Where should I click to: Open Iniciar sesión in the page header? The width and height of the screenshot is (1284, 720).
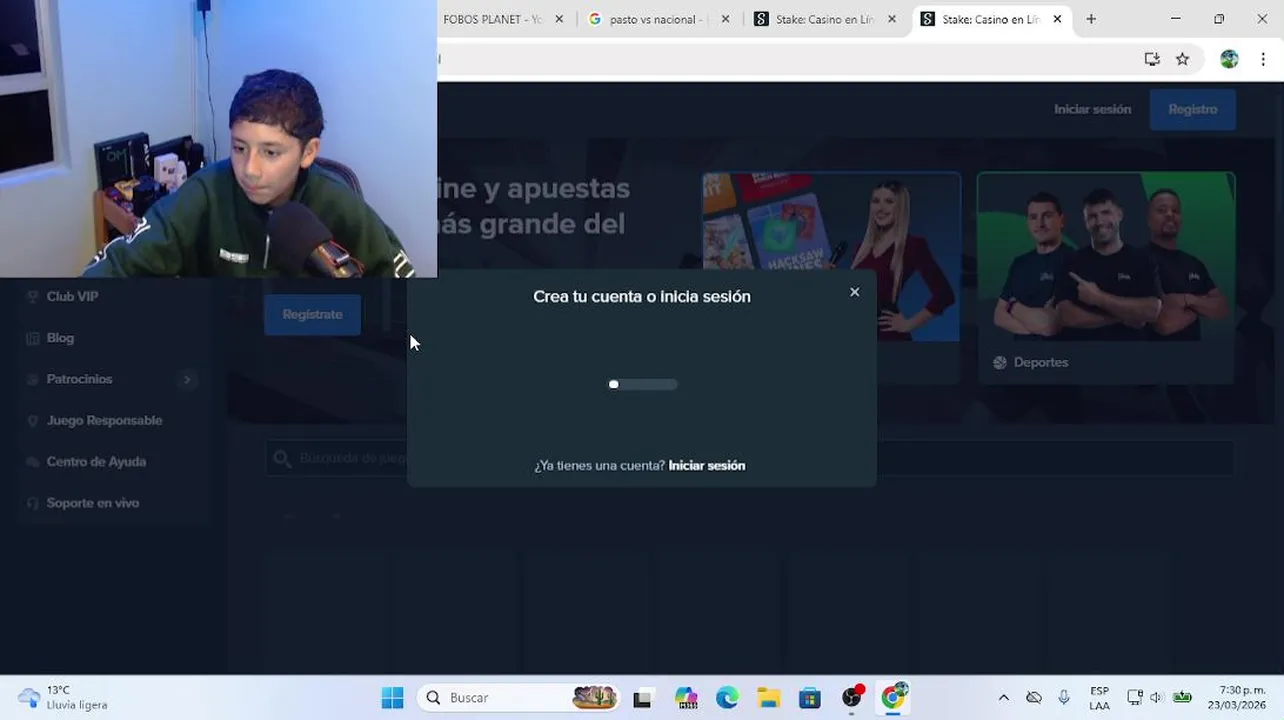tap(1092, 109)
